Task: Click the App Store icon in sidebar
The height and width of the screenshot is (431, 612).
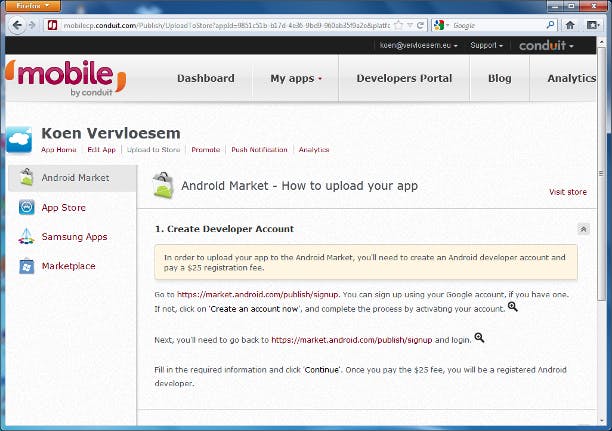Action: tap(27, 207)
